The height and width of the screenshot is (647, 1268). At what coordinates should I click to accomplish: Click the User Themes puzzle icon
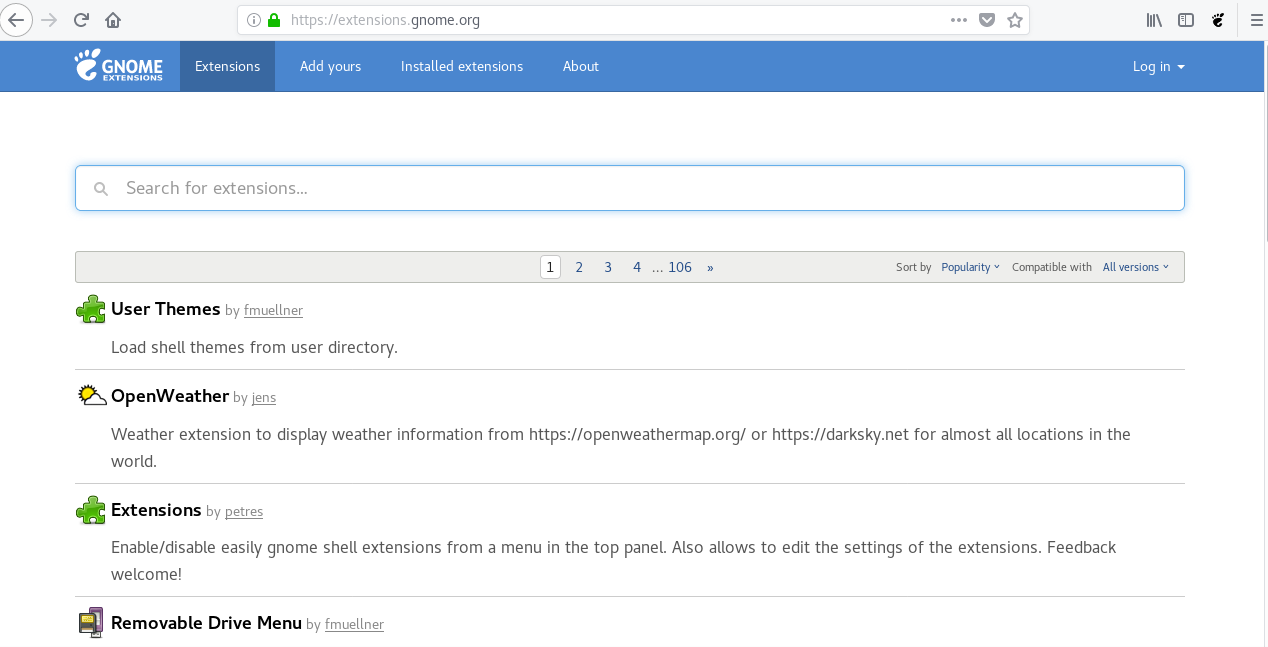click(x=91, y=310)
